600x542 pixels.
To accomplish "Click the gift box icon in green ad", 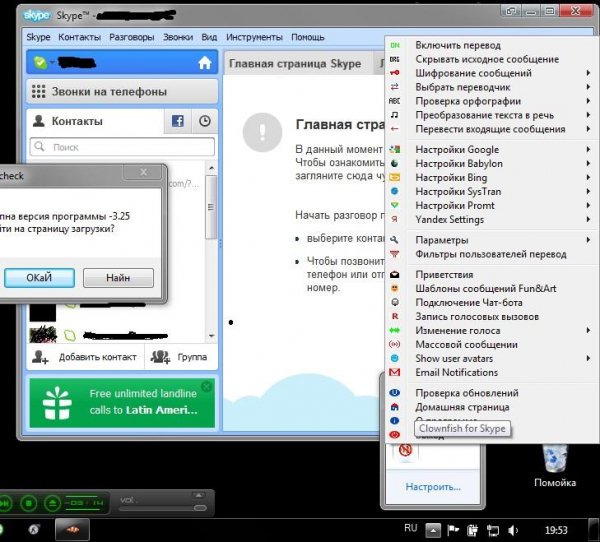I will tap(57, 403).
